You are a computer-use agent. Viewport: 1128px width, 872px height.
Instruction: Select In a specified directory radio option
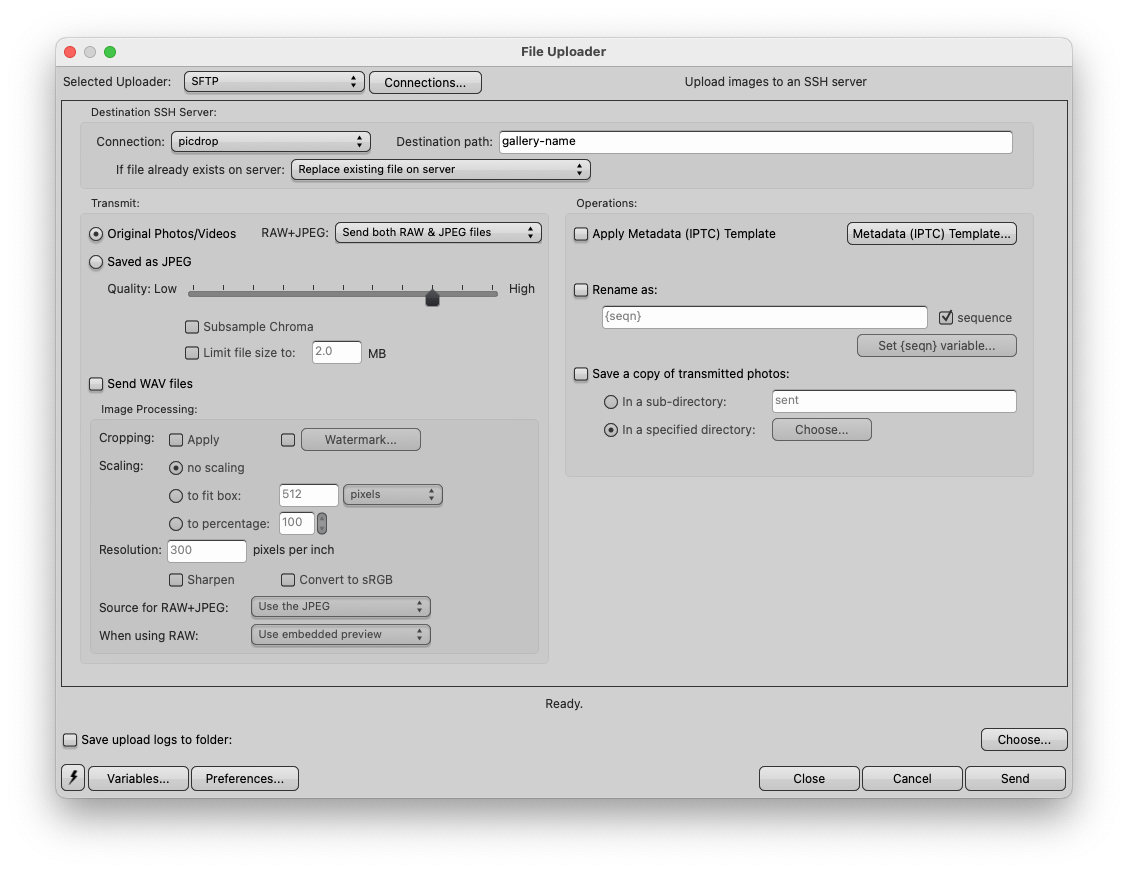(611, 430)
